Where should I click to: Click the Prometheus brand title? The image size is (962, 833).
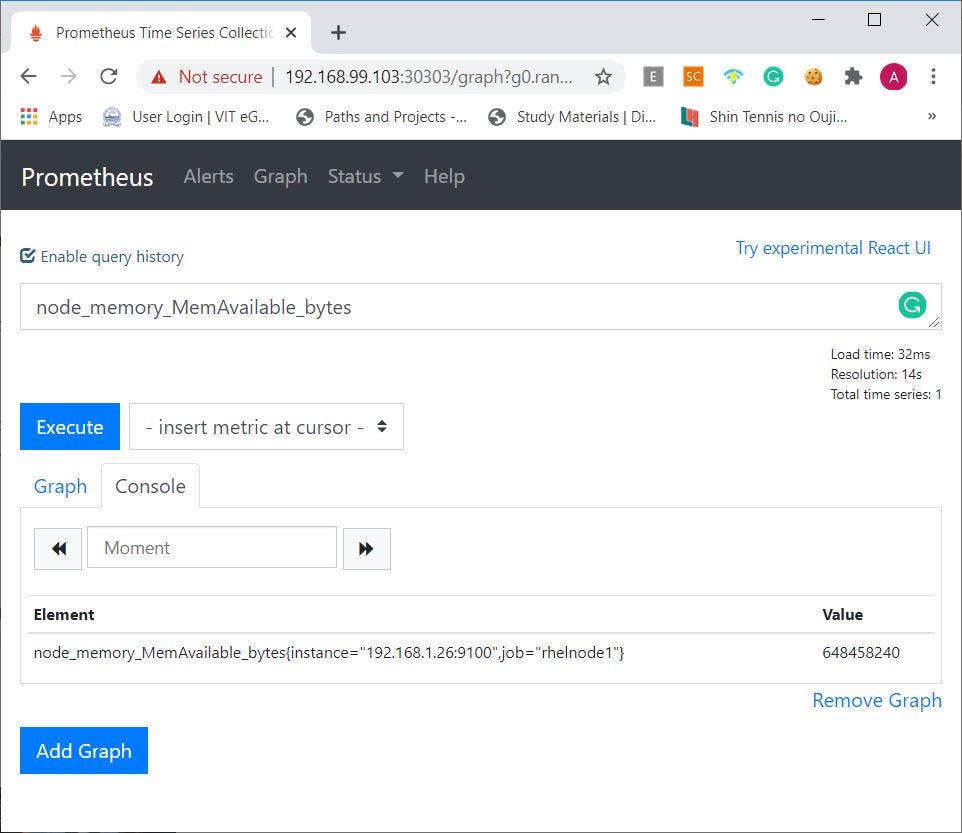(87, 177)
